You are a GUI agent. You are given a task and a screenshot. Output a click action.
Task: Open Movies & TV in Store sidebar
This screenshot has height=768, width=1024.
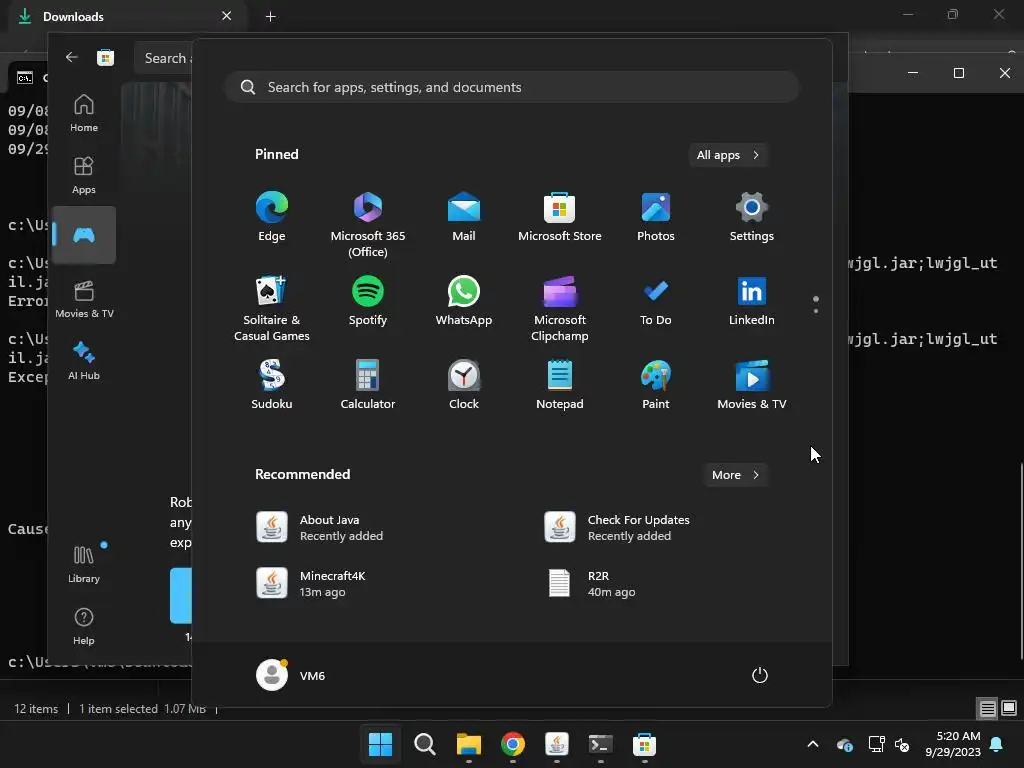pos(84,300)
